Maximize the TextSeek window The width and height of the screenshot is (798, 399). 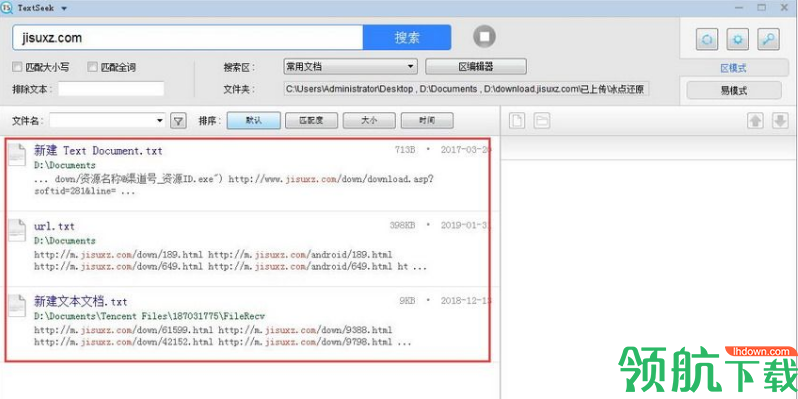[x=762, y=7]
